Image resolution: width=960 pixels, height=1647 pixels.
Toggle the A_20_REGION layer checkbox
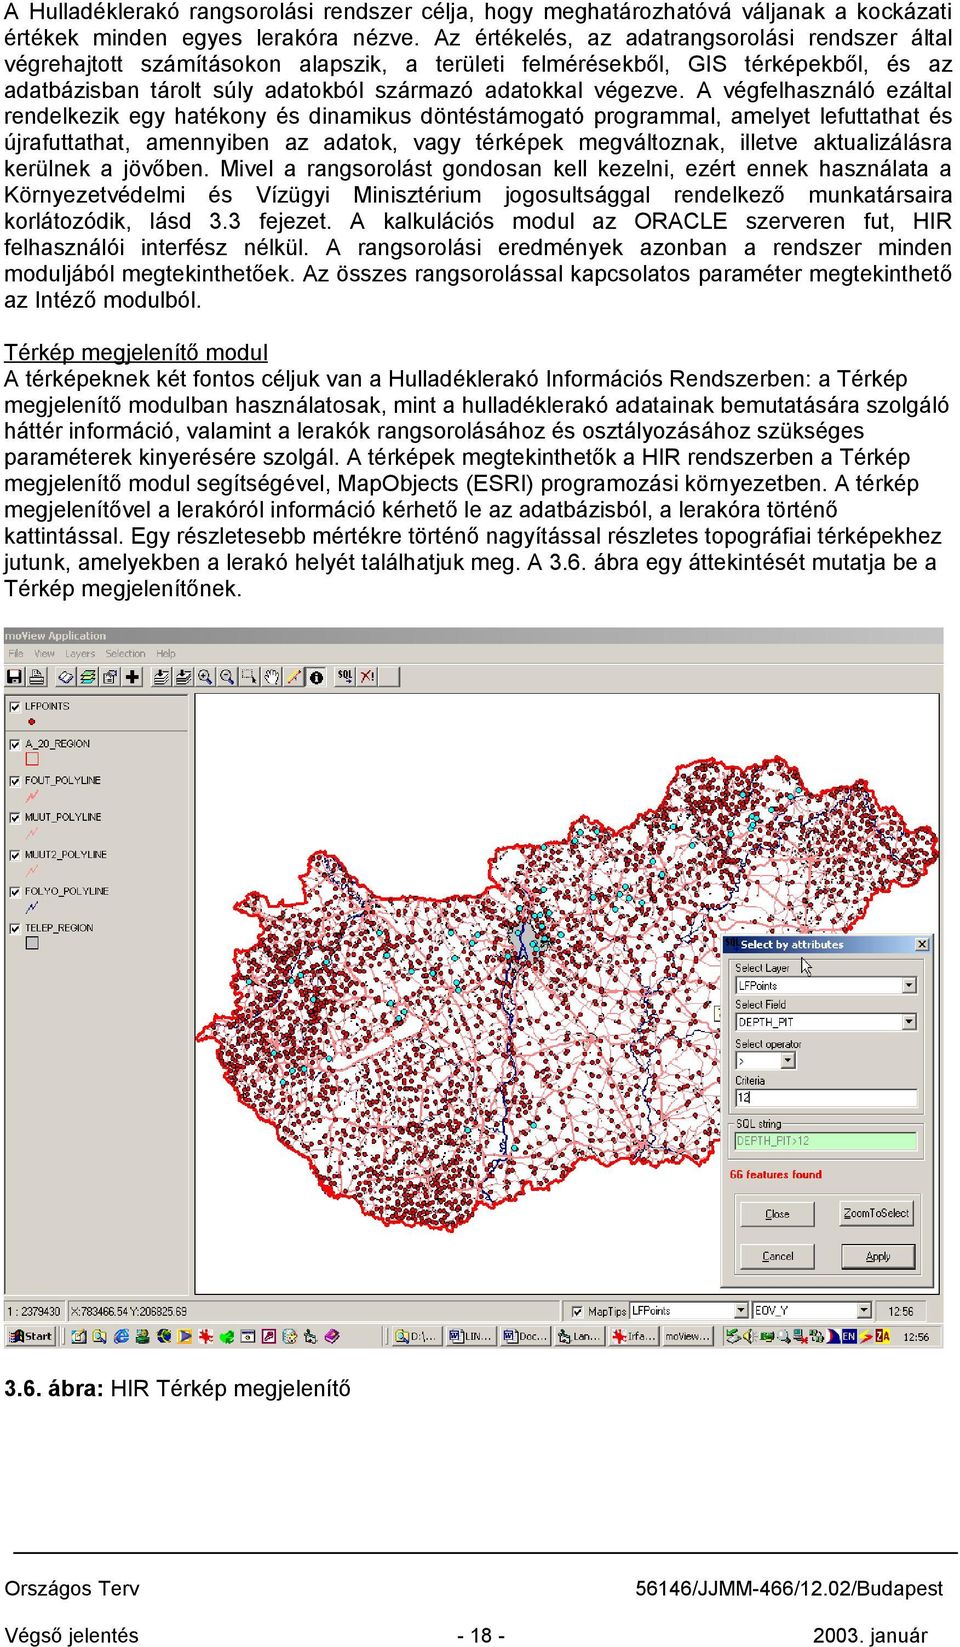point(15,744)
